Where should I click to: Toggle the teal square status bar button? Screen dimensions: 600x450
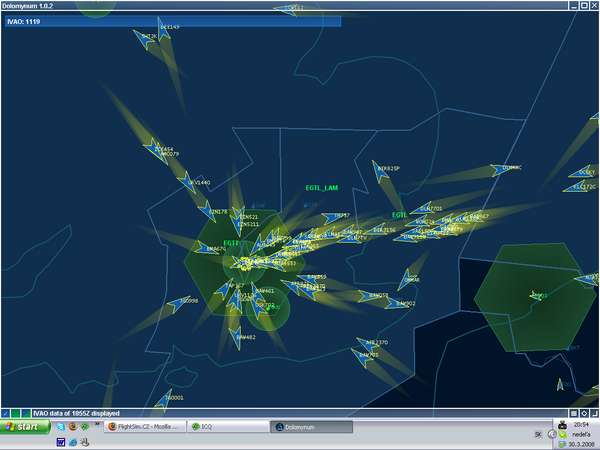[26, 413]
